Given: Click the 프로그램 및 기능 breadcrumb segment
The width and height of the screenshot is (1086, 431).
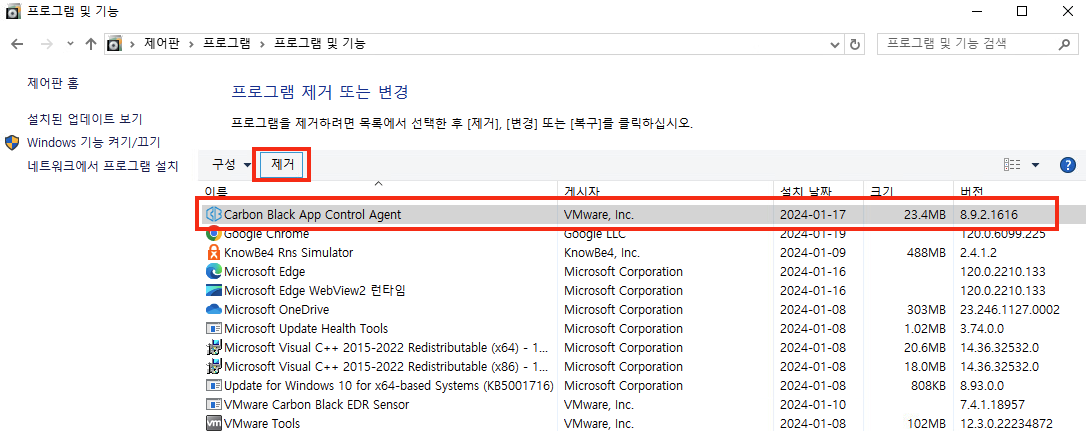Looking at the screenshot, I should click(x=320, y=44).
